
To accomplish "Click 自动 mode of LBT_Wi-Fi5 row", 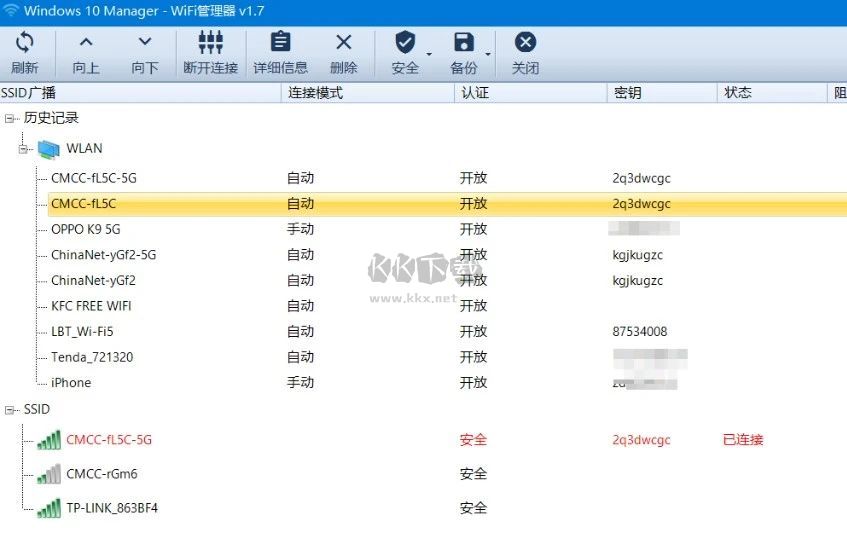I will coord(300,332).
